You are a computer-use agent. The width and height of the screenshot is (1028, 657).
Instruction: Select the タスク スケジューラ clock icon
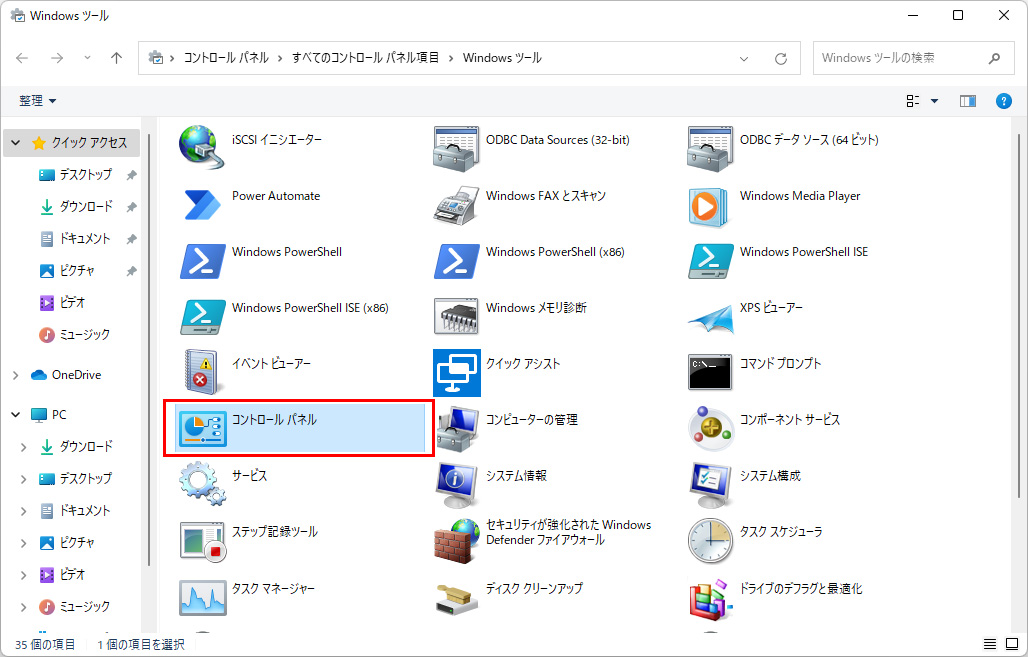click(710, 541)
